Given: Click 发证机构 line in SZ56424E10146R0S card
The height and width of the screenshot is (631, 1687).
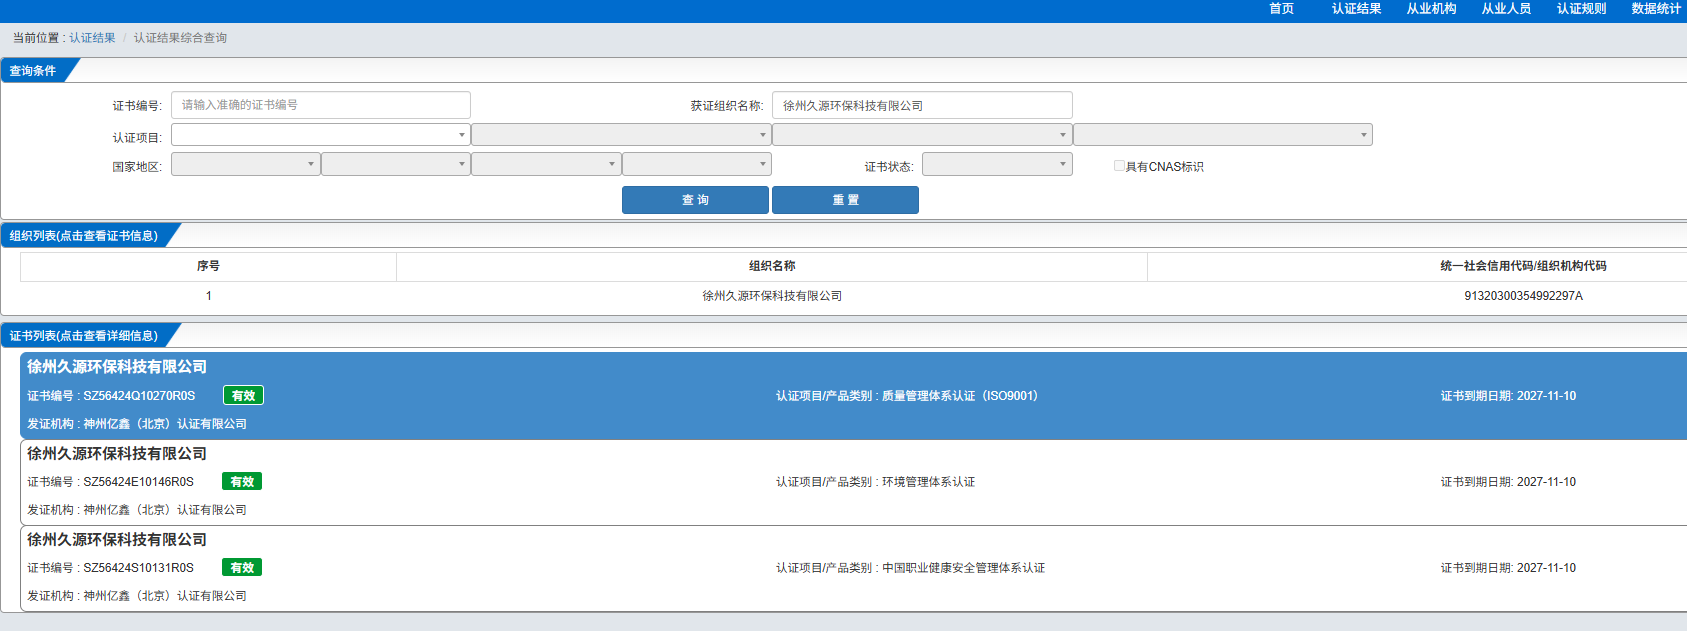Looking at the screenshot, I should pyautogui.click(x=137, y=510).
